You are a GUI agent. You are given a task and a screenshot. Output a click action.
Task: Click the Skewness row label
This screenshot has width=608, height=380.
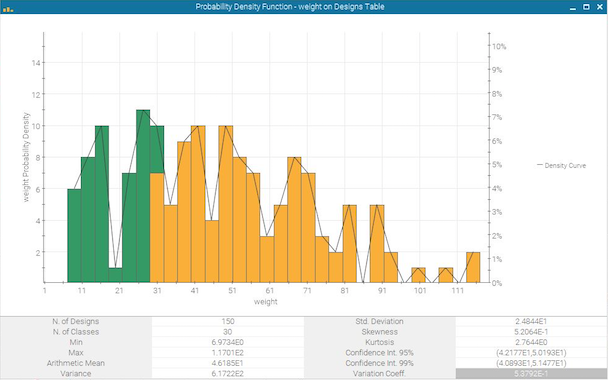pyautogui.click(x=379, y=332)
